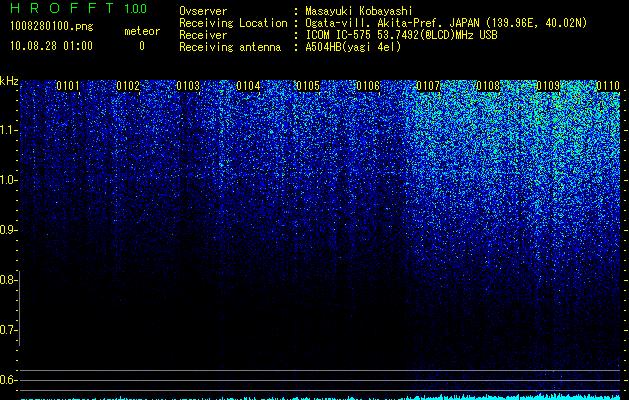Click the HROFFT 1.0.0 title text
629x400 pixels.
click(79, 8)
